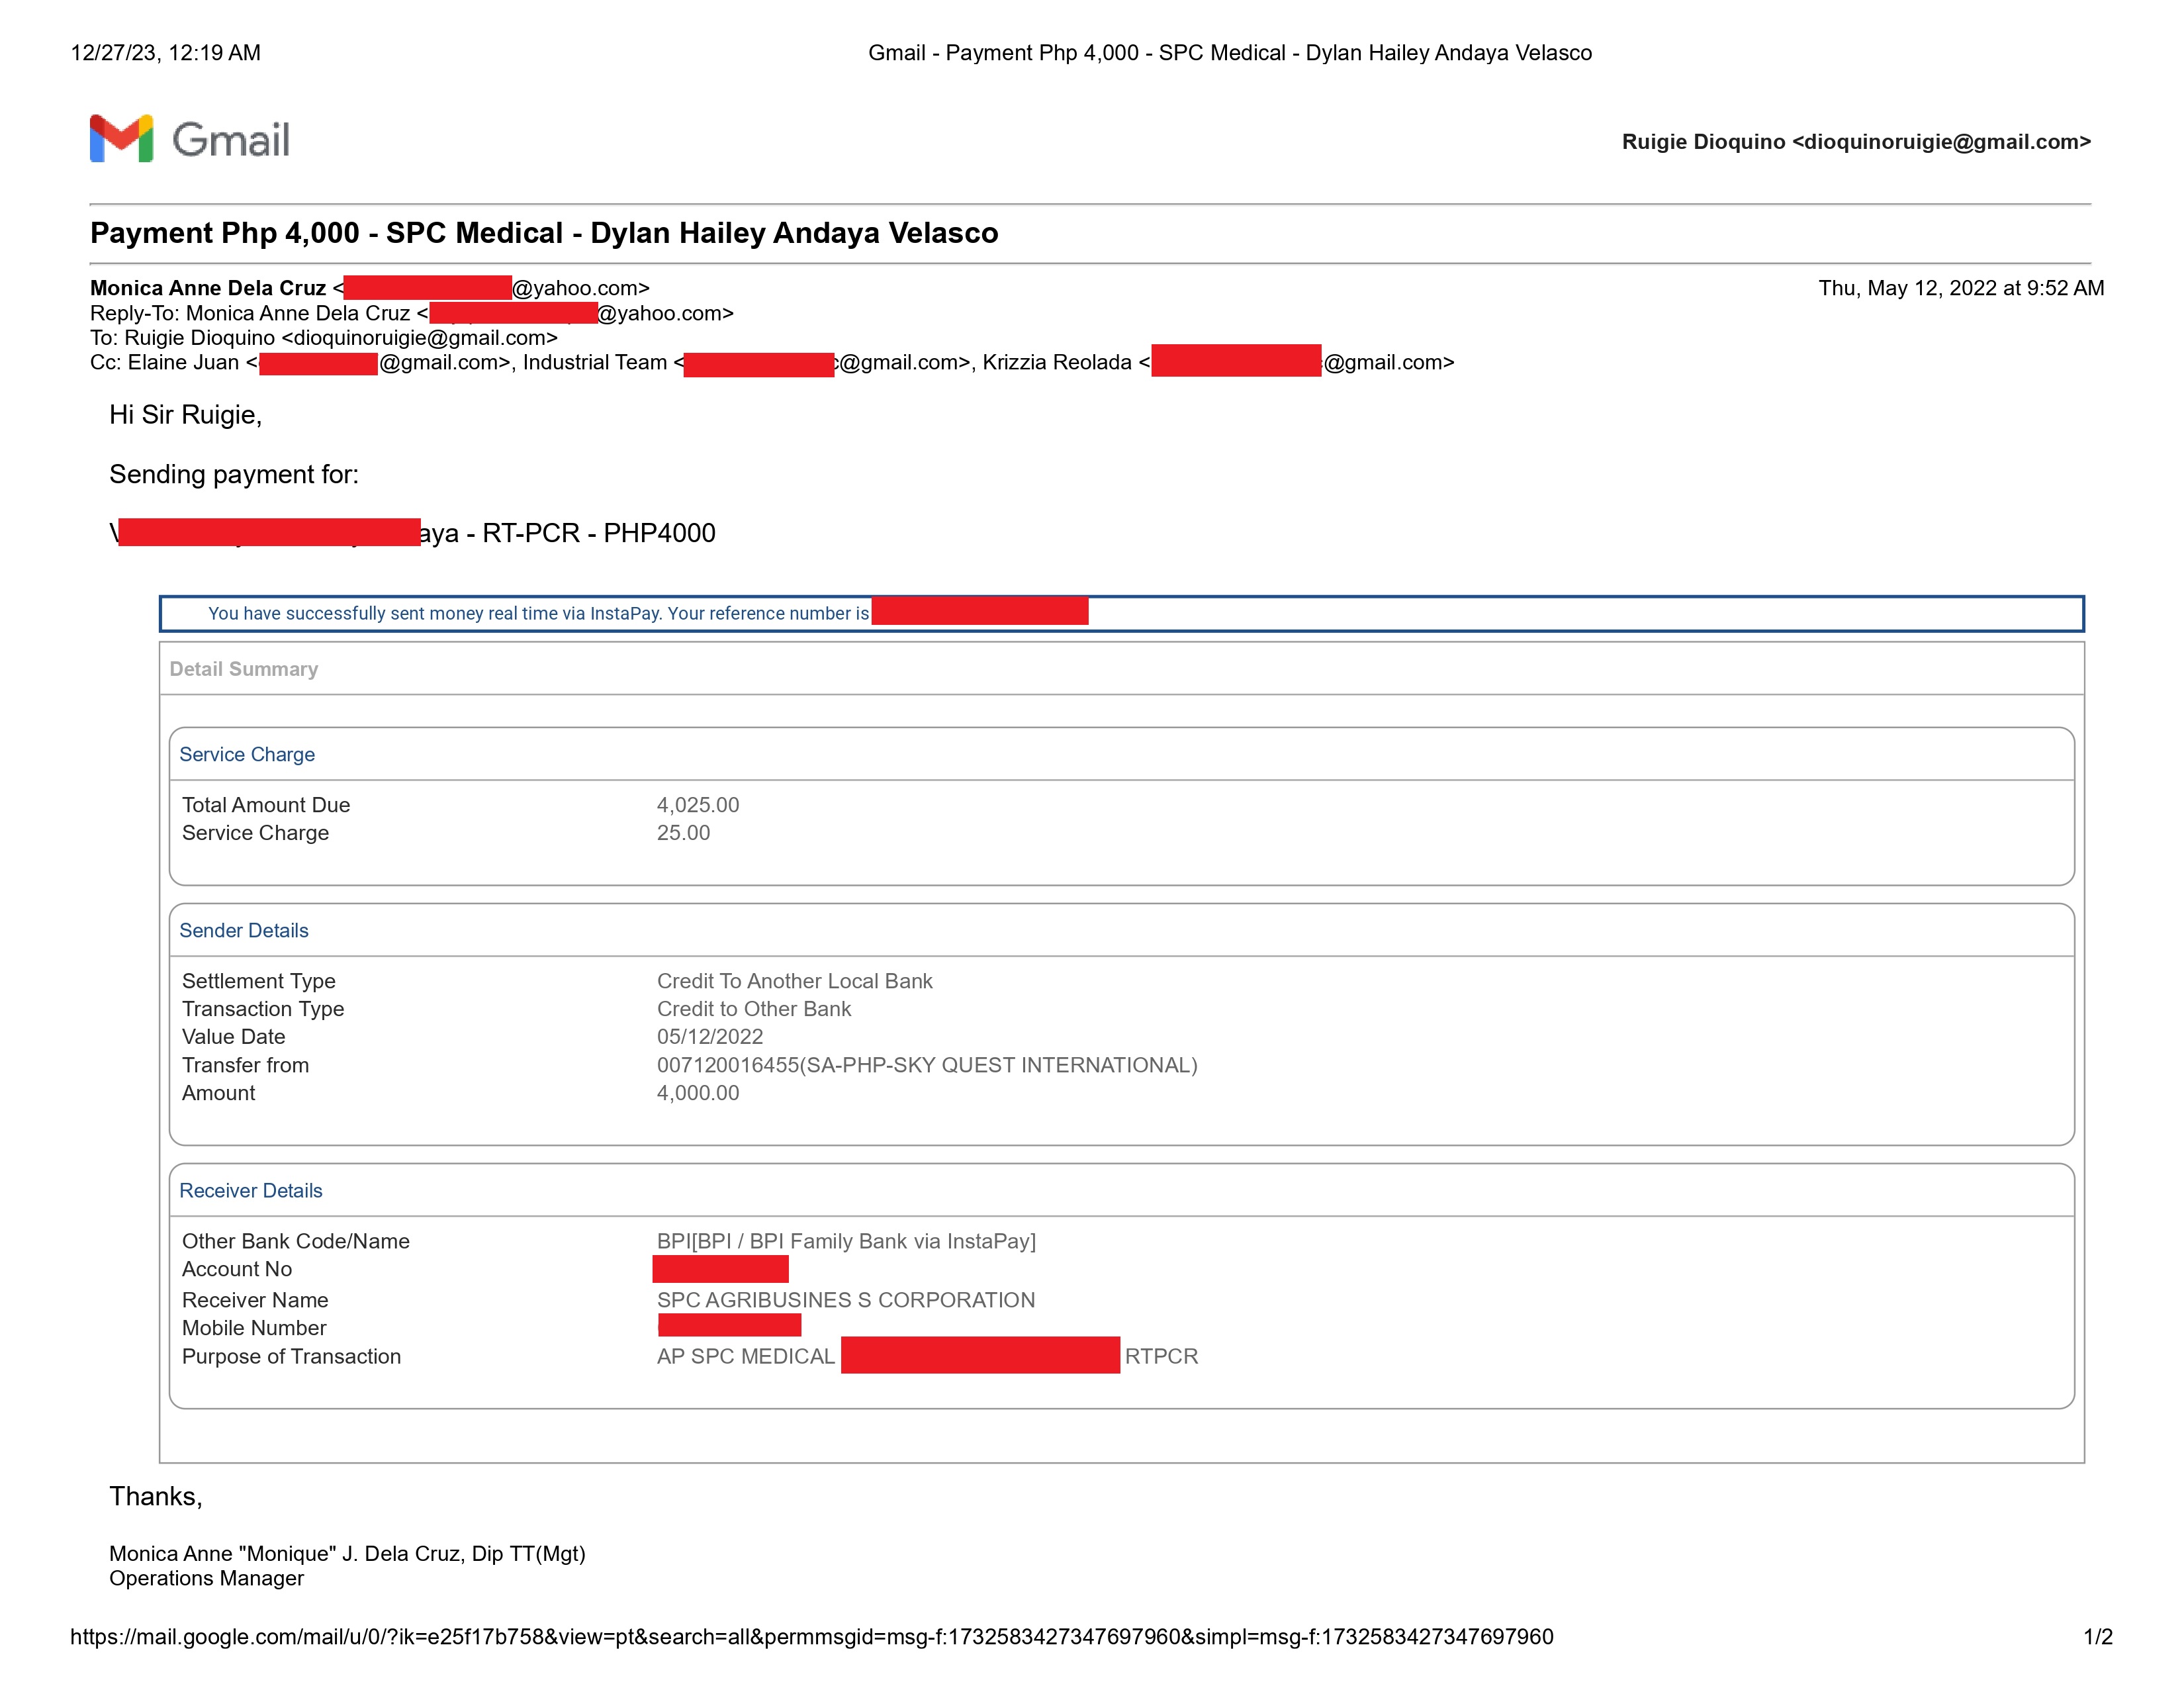Click the Sender Details section header
This screenshot has width=2184, height=1688.
pyautogui.click(x=244, y=930)
